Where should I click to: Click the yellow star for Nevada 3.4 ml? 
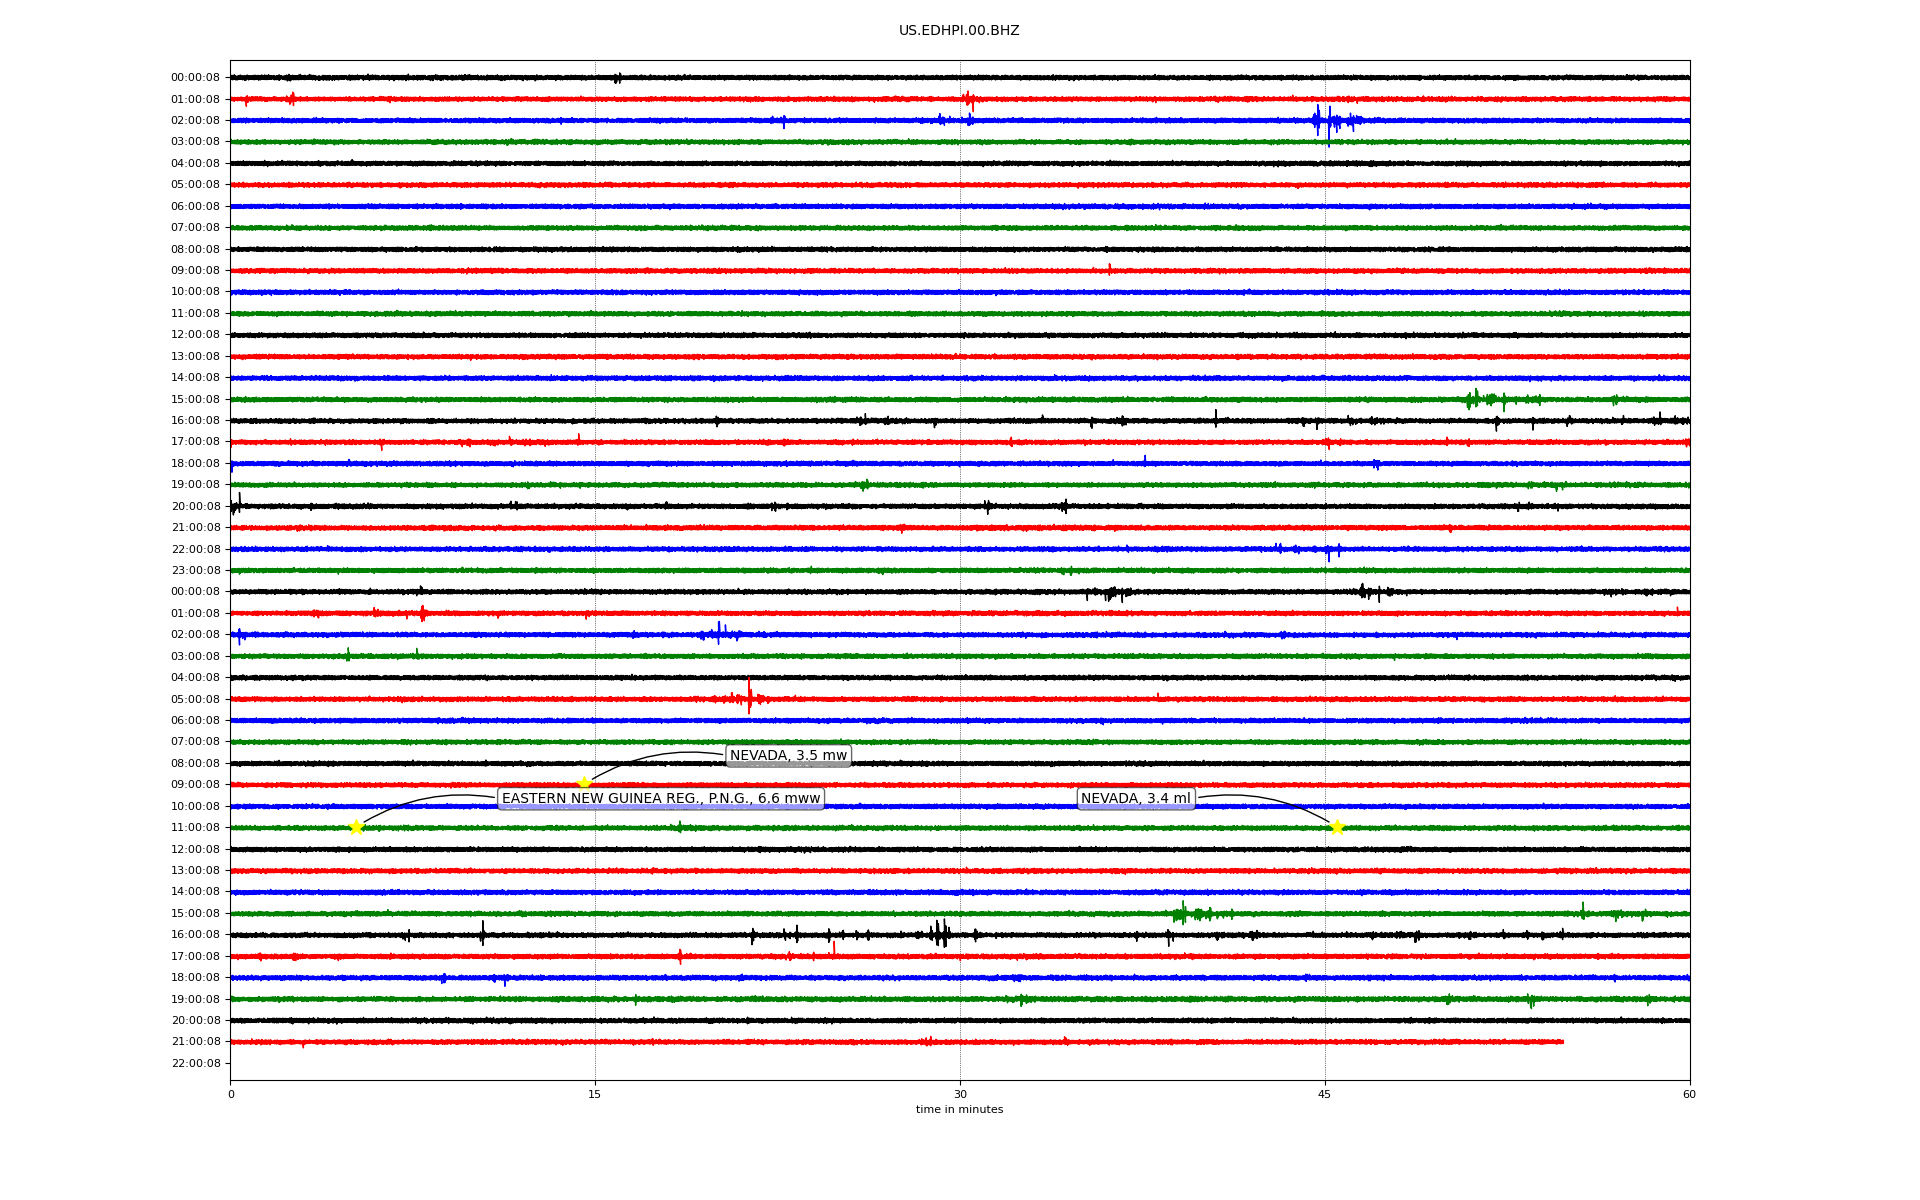[x=1337, y=827]
